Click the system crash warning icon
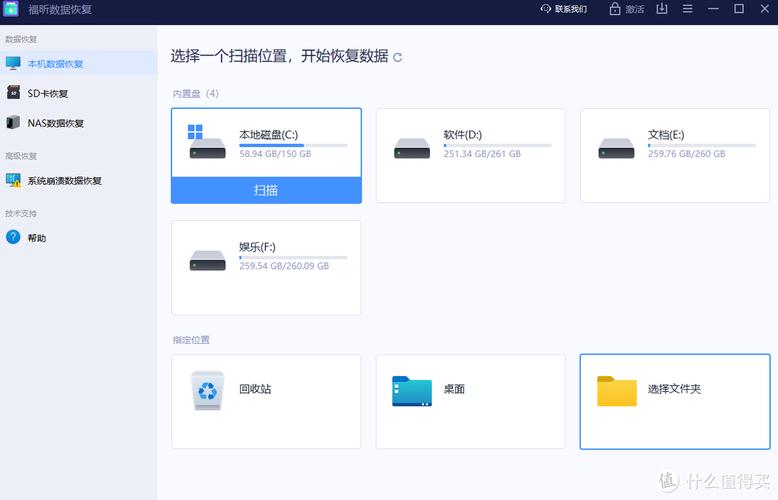This screenshot has height=500, width=778. pyautogui.click(x=13, y=180)
